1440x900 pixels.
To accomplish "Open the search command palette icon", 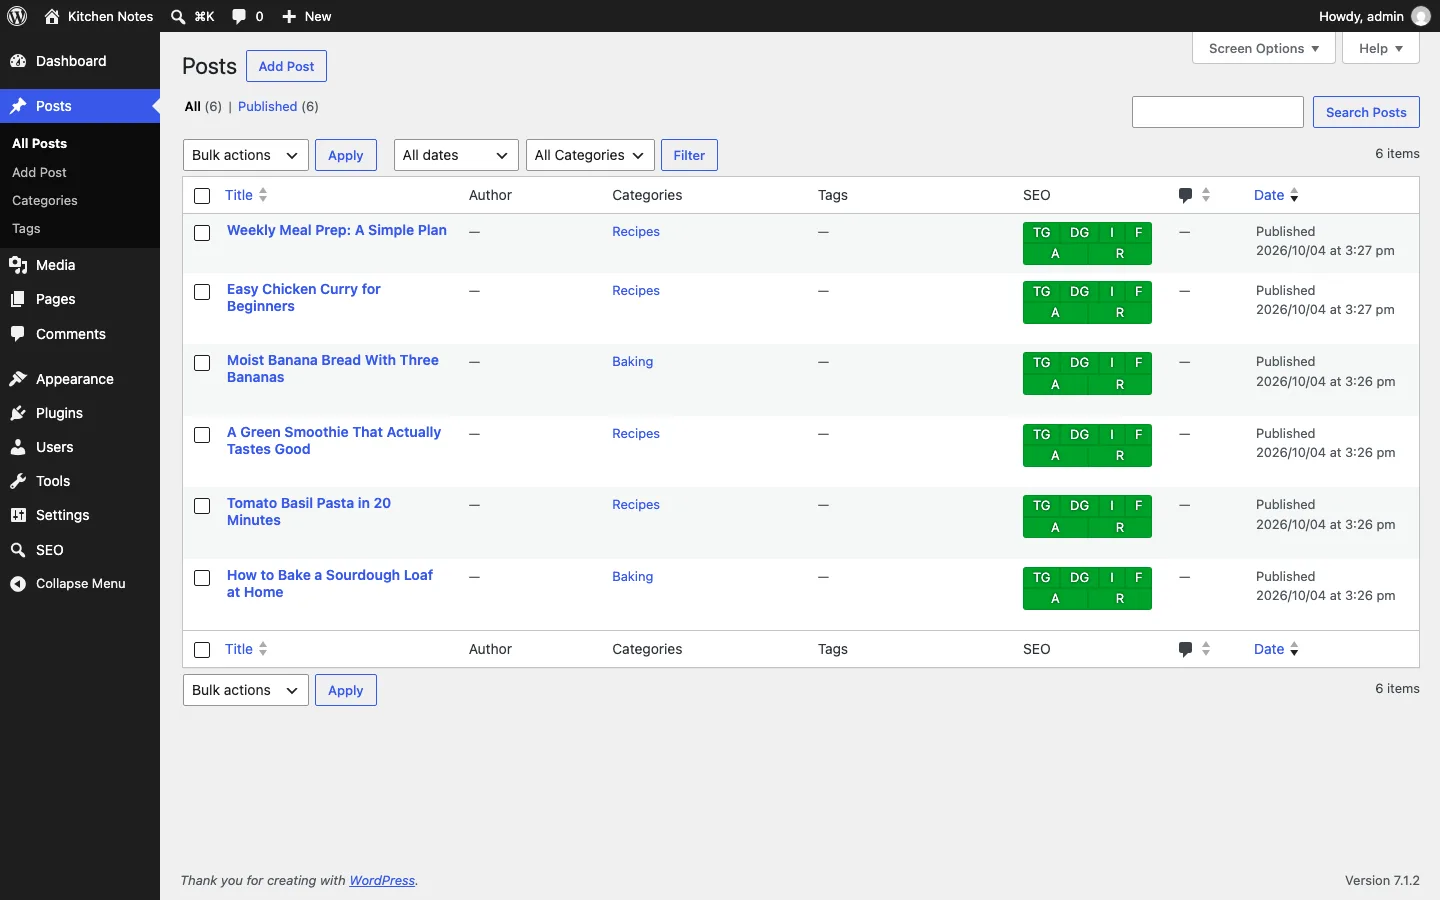I will 178,16.
